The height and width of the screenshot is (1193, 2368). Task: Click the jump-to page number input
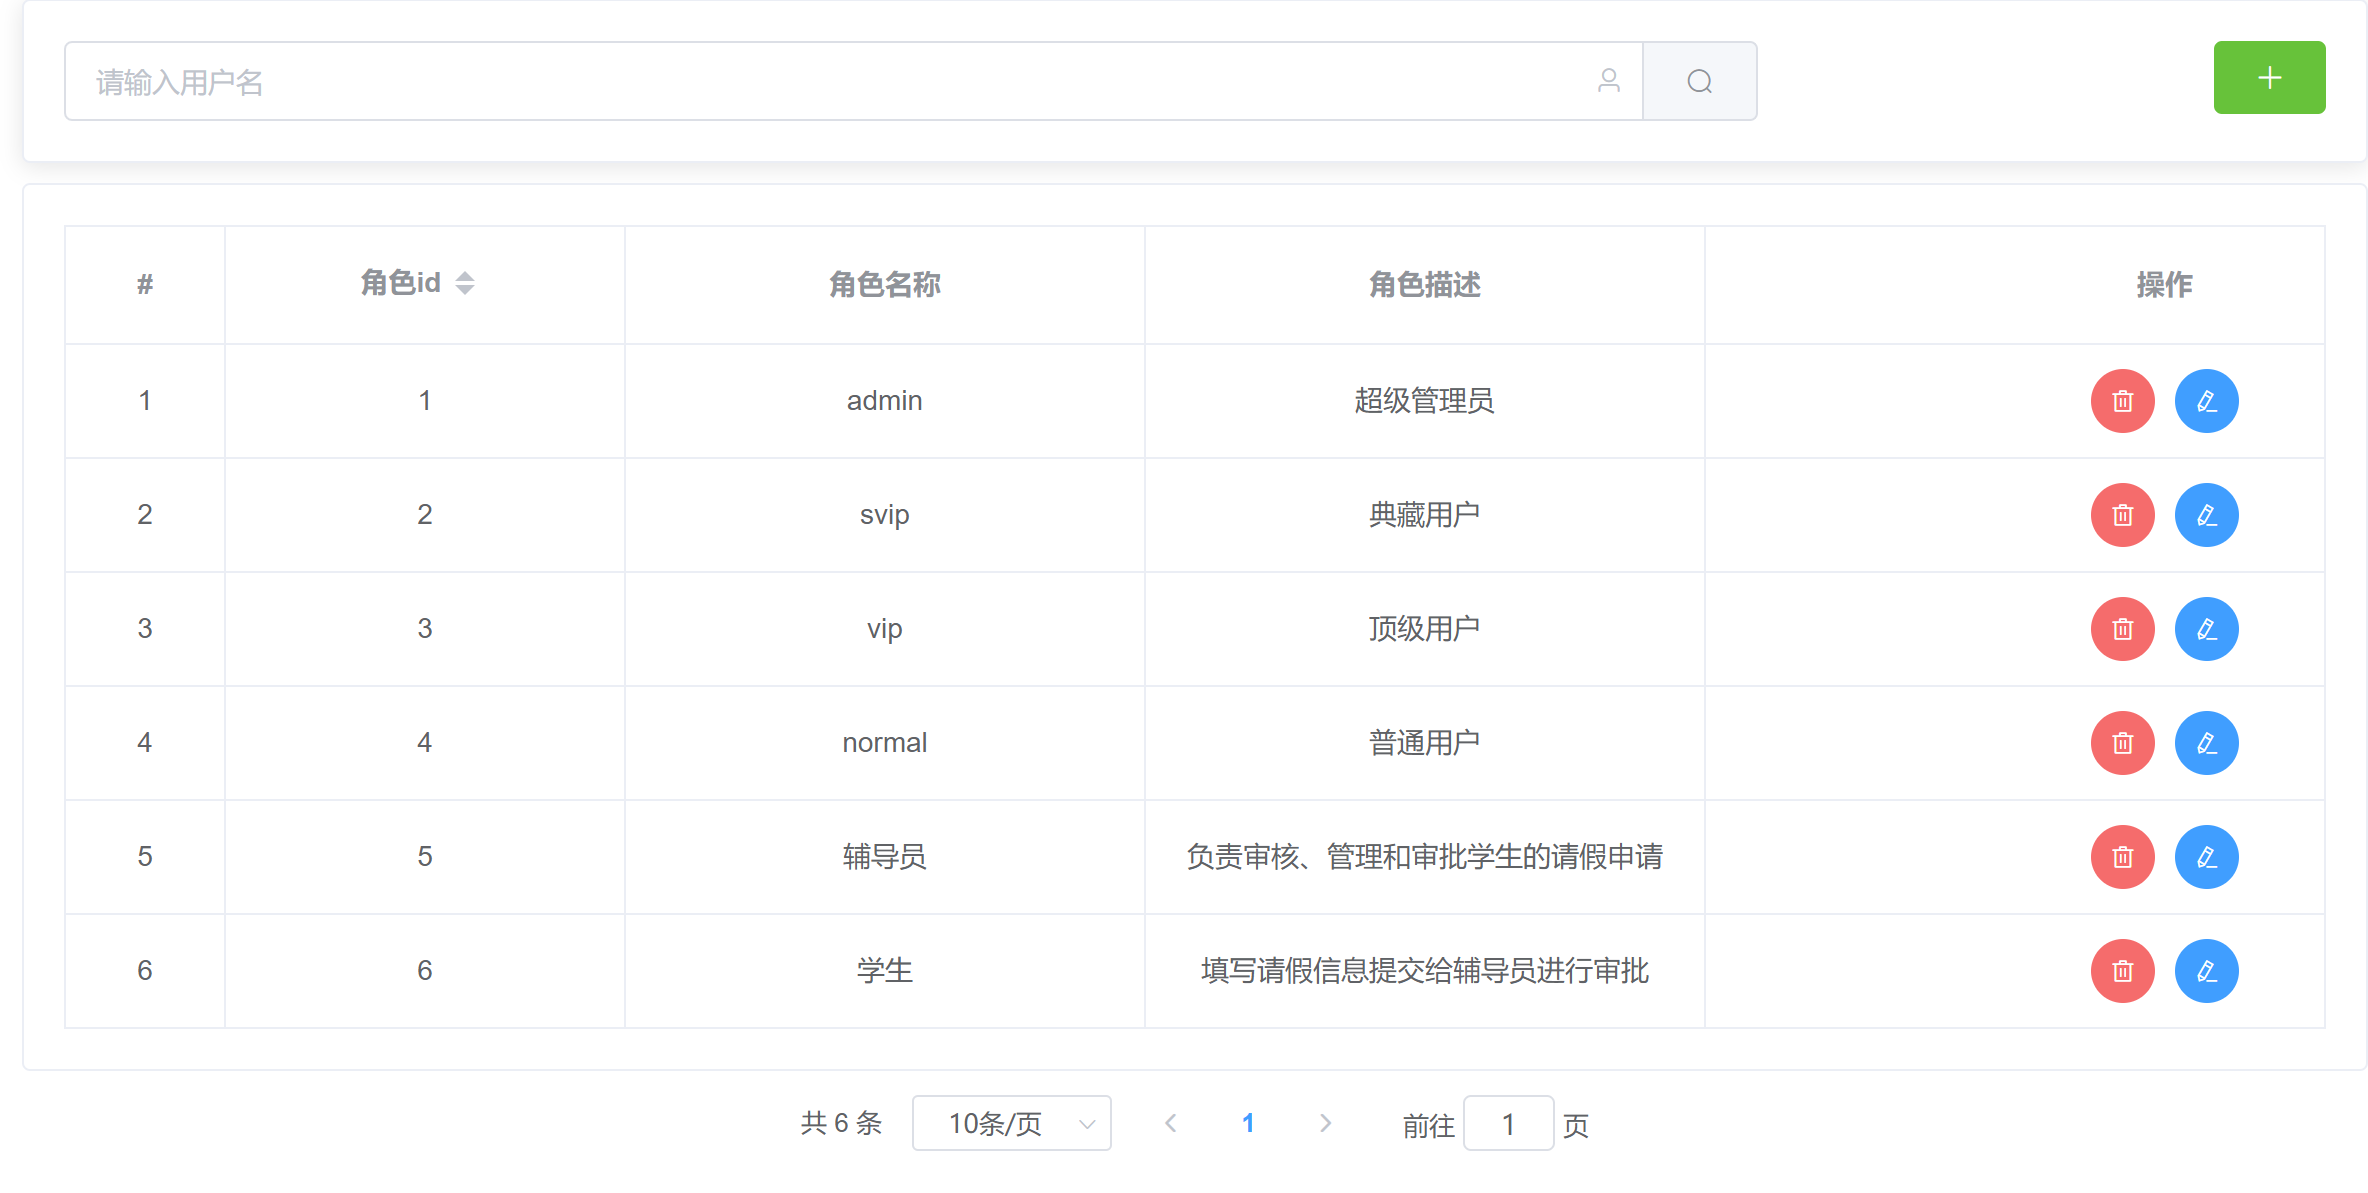1508,1124
